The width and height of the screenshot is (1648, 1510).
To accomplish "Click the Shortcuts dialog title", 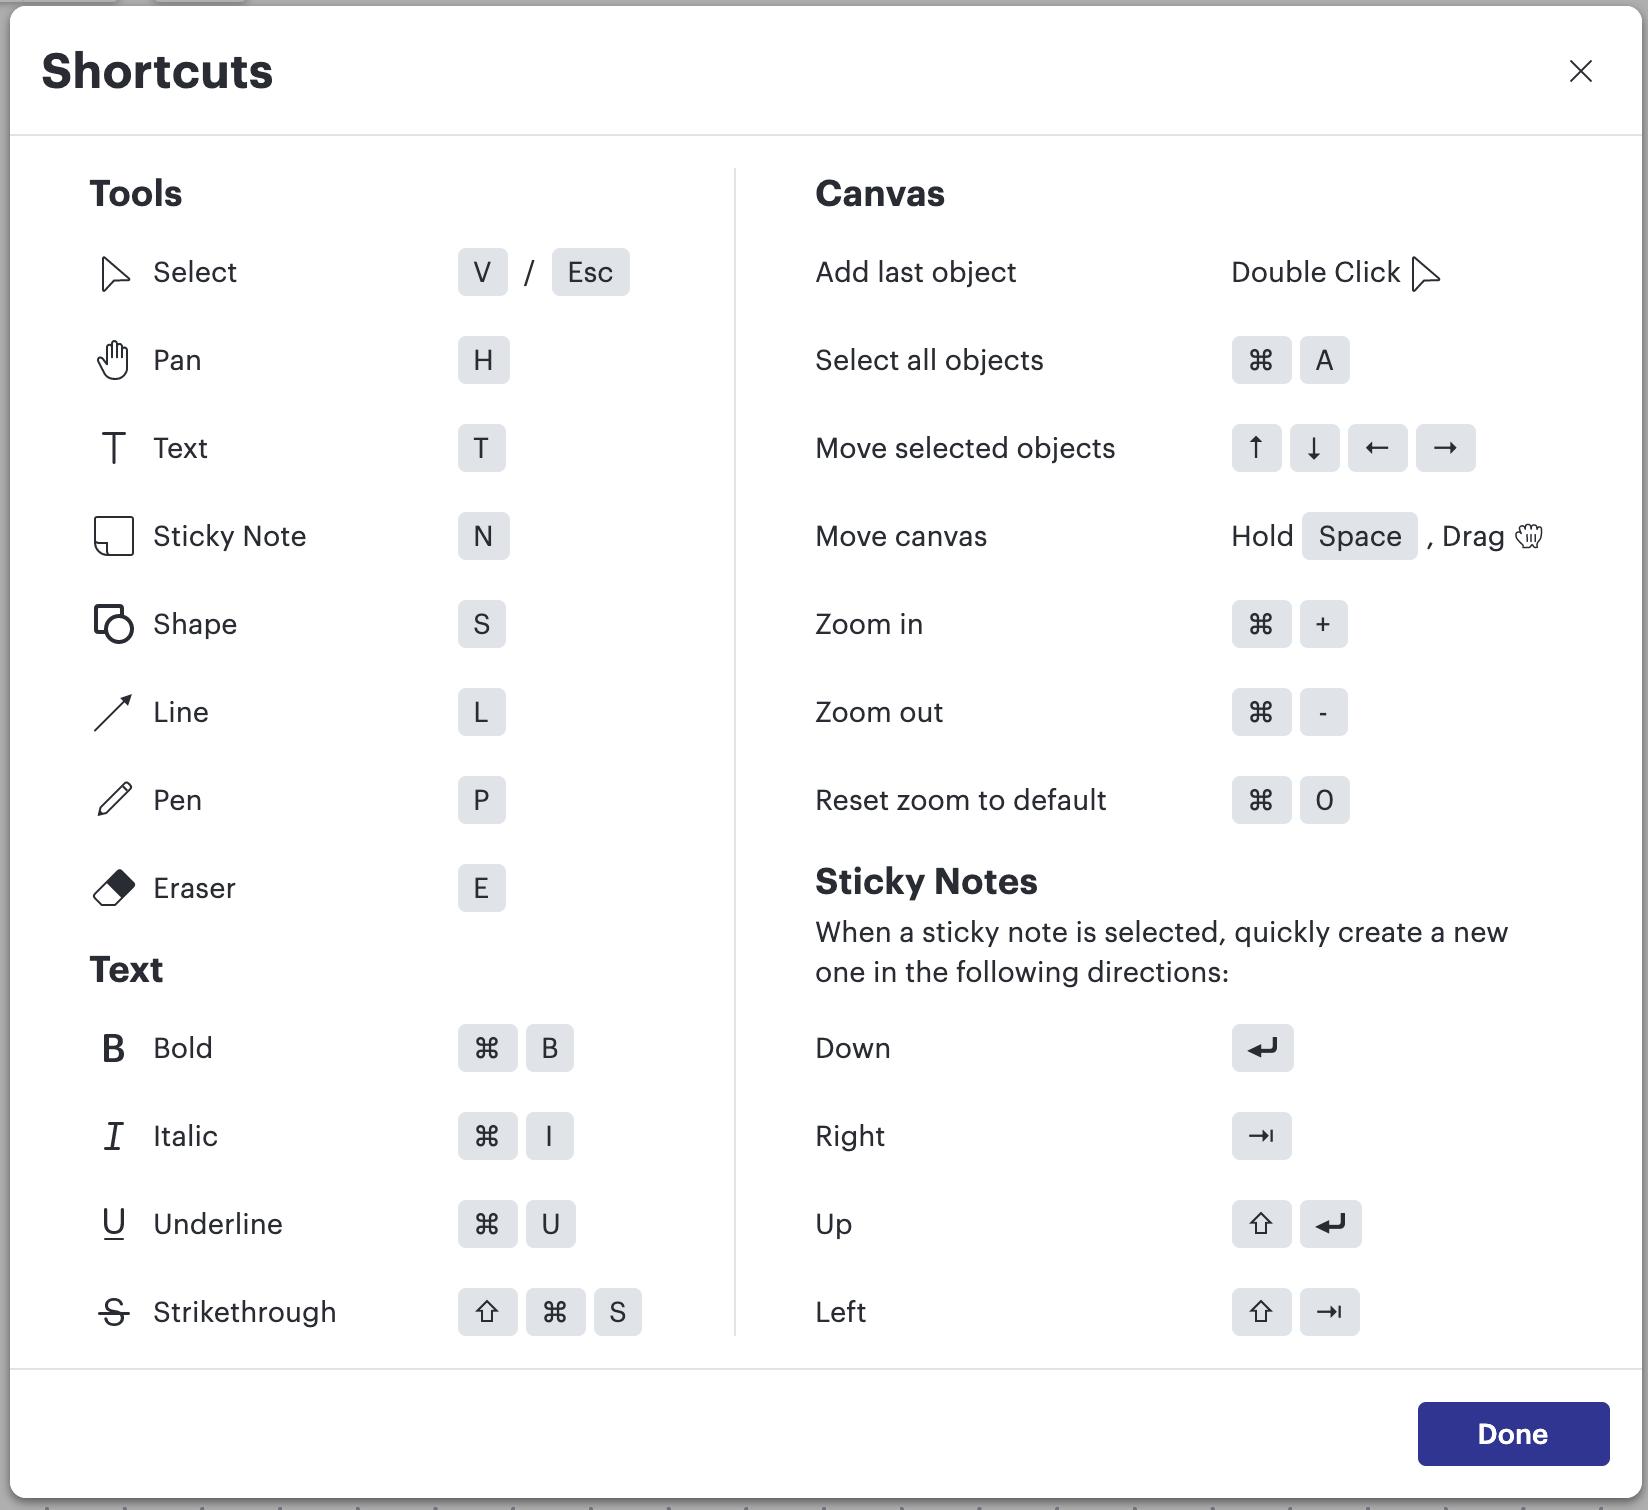I will pyautogui.click(x=157, y=71).
